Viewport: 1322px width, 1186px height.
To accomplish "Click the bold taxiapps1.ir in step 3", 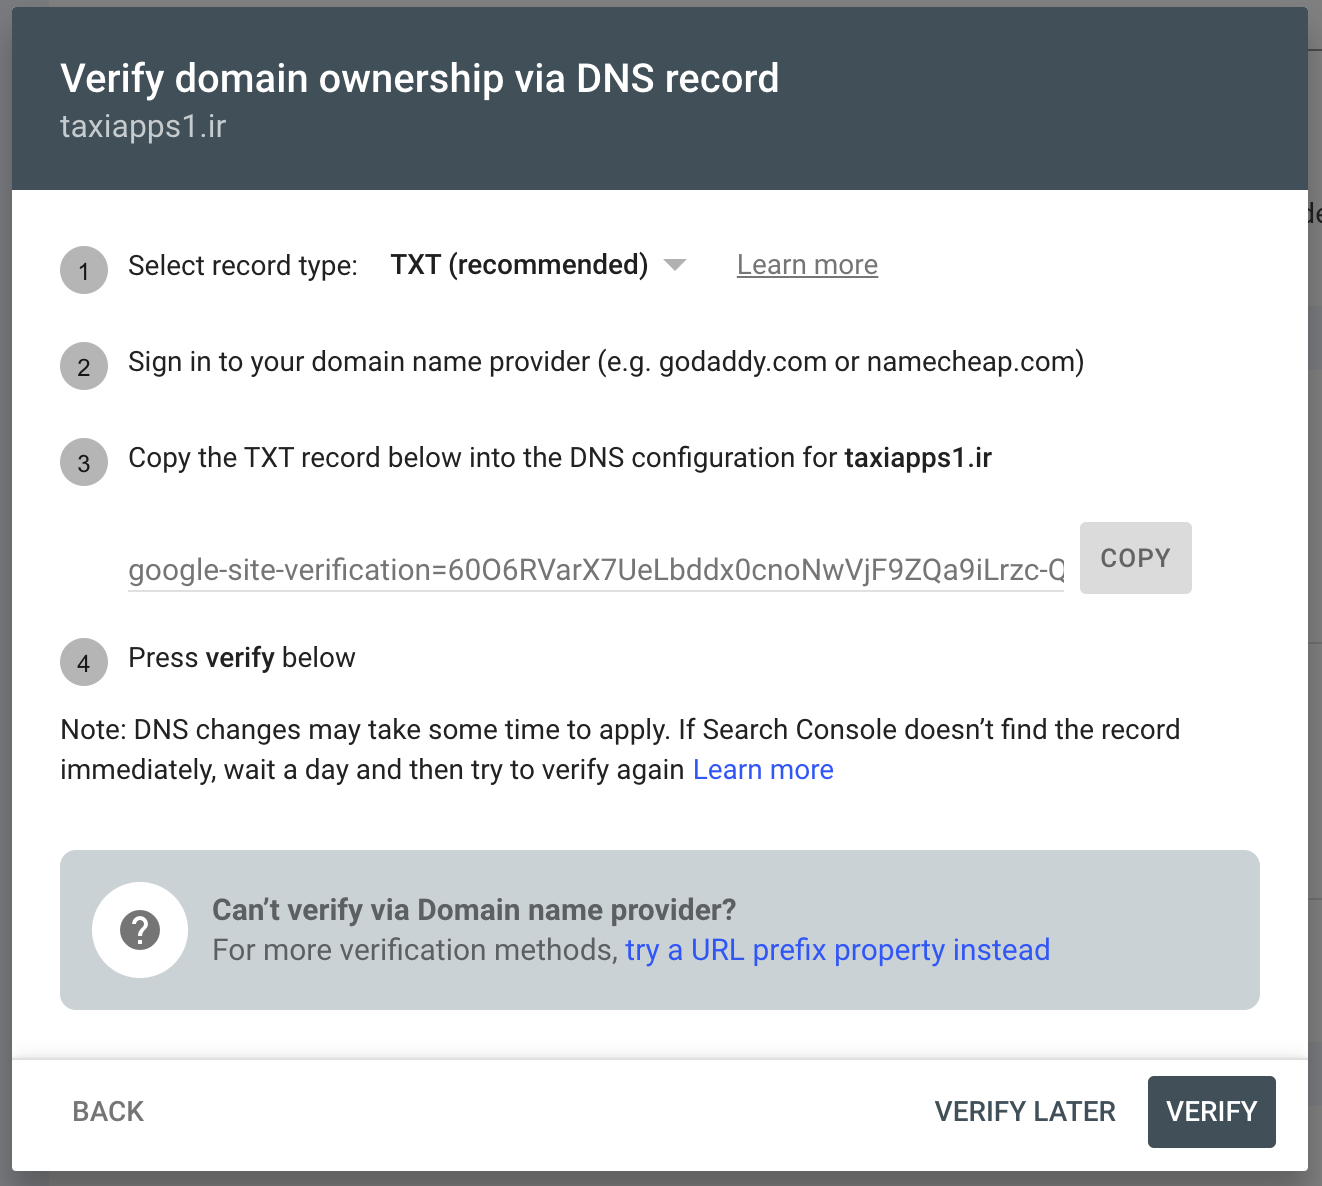I will point(918,458).
